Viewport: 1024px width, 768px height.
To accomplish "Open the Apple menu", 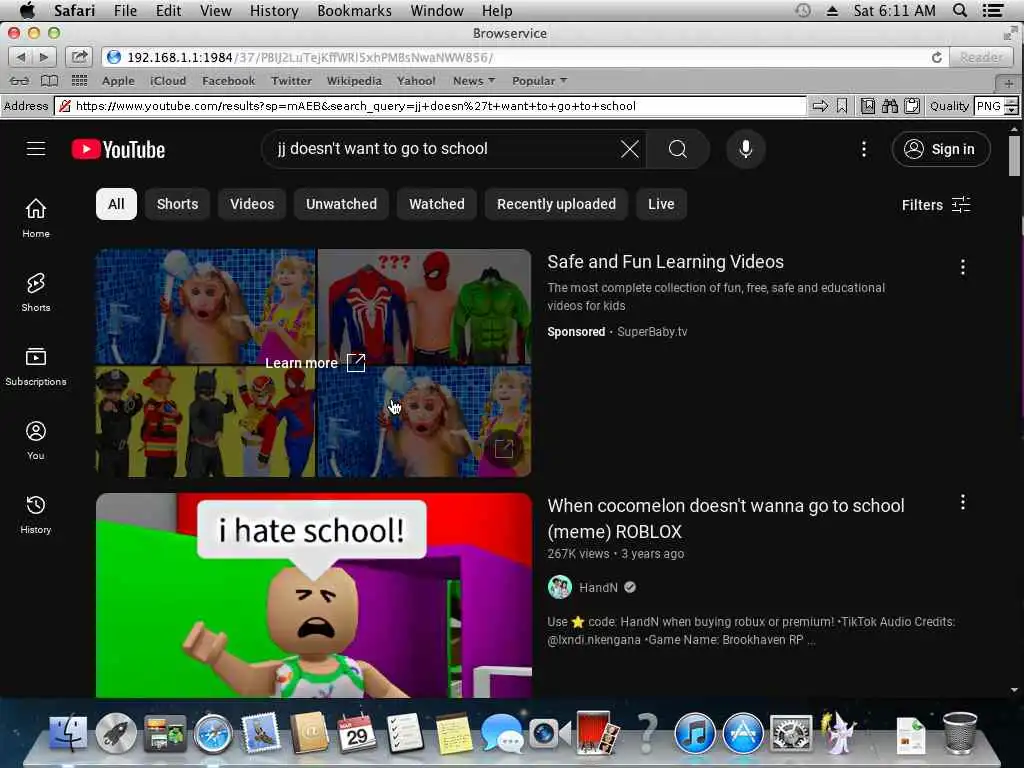I will click(x=27, y=10).
